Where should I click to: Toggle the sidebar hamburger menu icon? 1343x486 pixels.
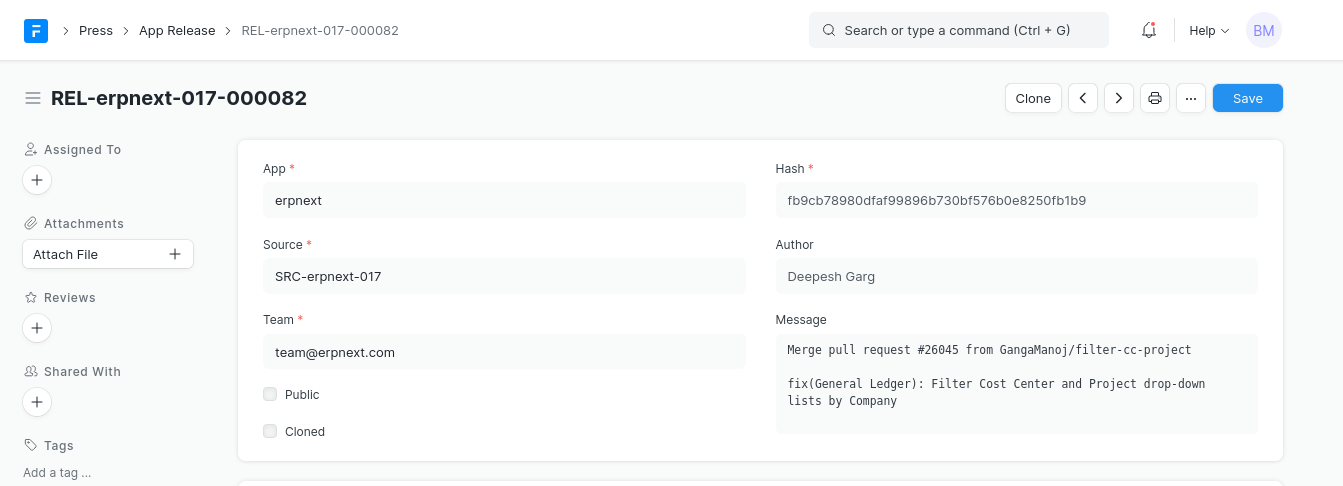click(x=33, y=98)
